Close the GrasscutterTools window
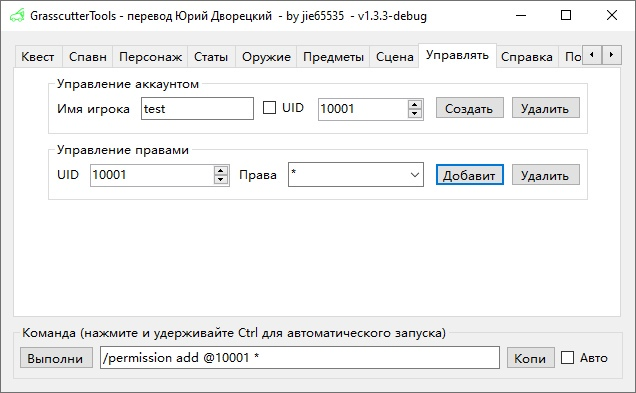636x393 pixels. tap(612, 16)
